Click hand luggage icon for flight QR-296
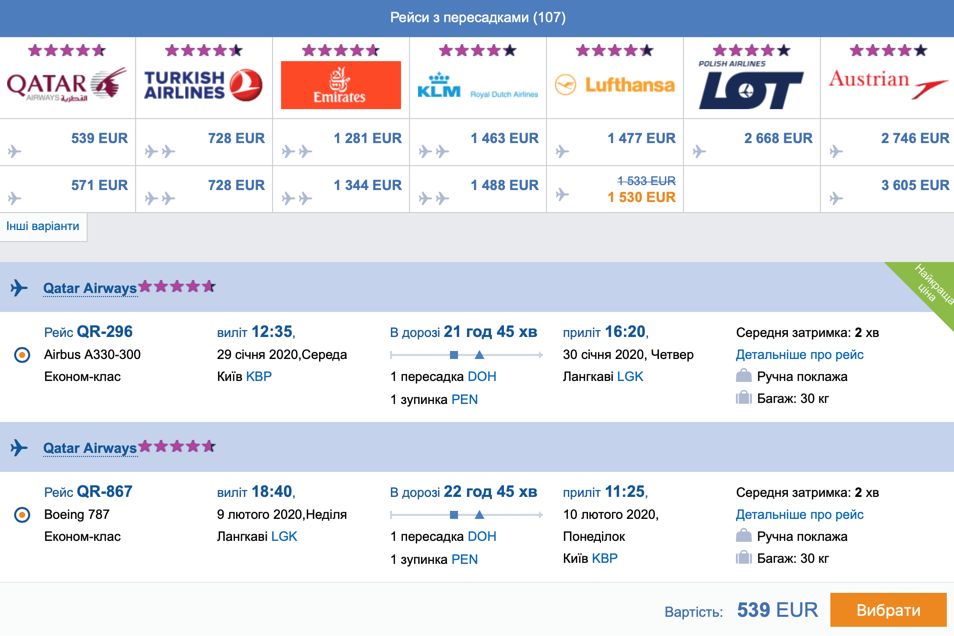Image resolution: width=954 pixels, height=636 pixels. [743, 376]
